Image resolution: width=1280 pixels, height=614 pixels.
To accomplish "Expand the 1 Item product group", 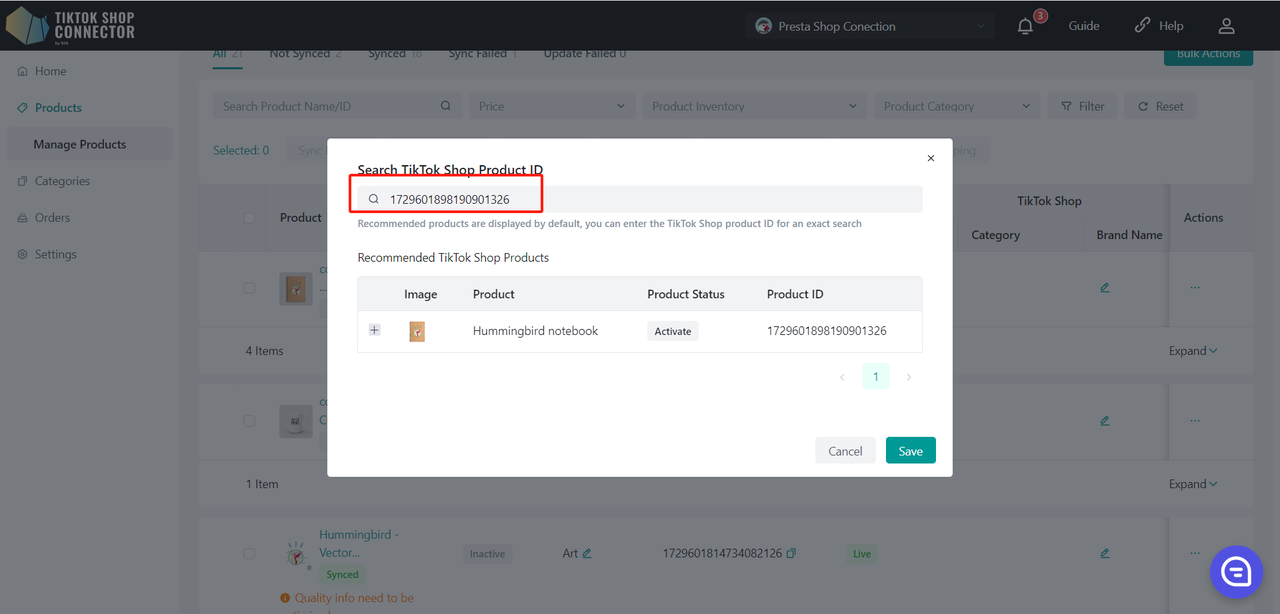I will 1193,484.
